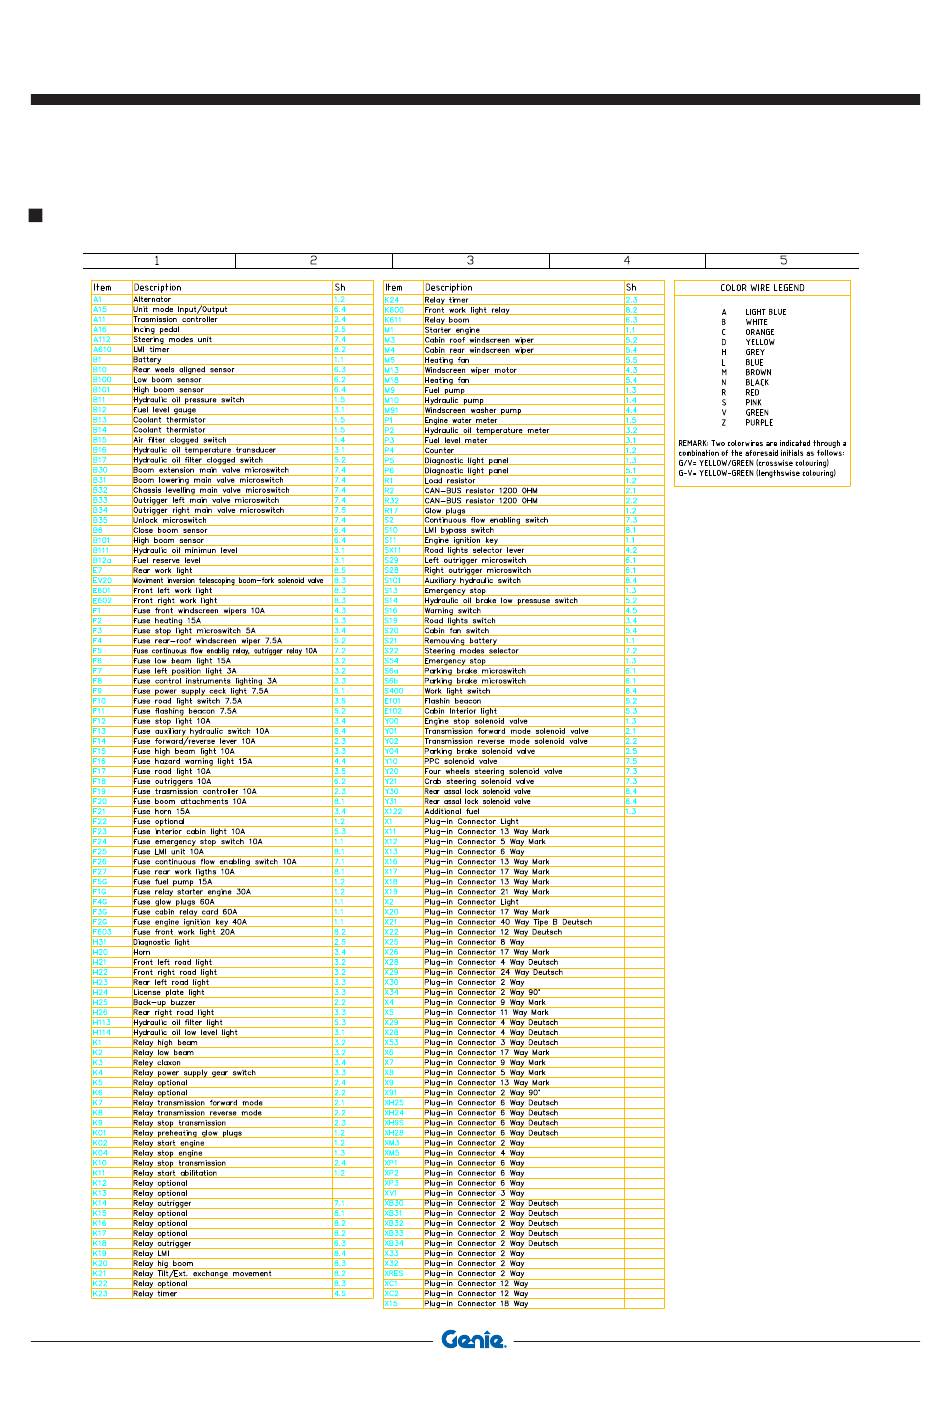Select 'Rear weels aligned sensor' row
This screenshot has height=1420, width=950.
(x=232, y=369)
